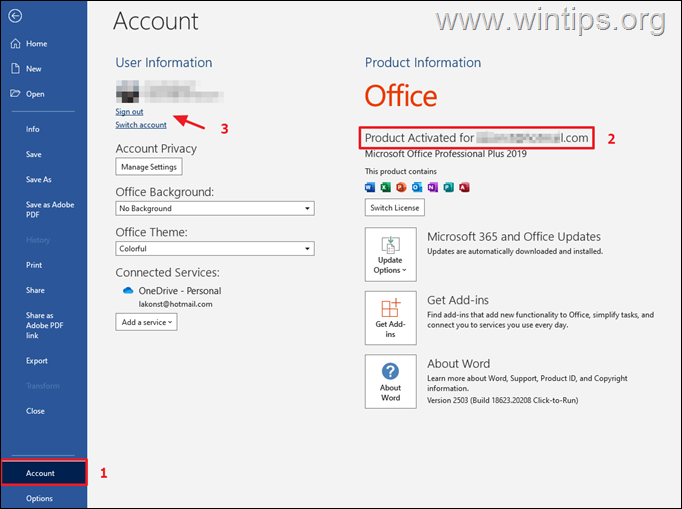Click the New document icon

click(x=15, y=68)
